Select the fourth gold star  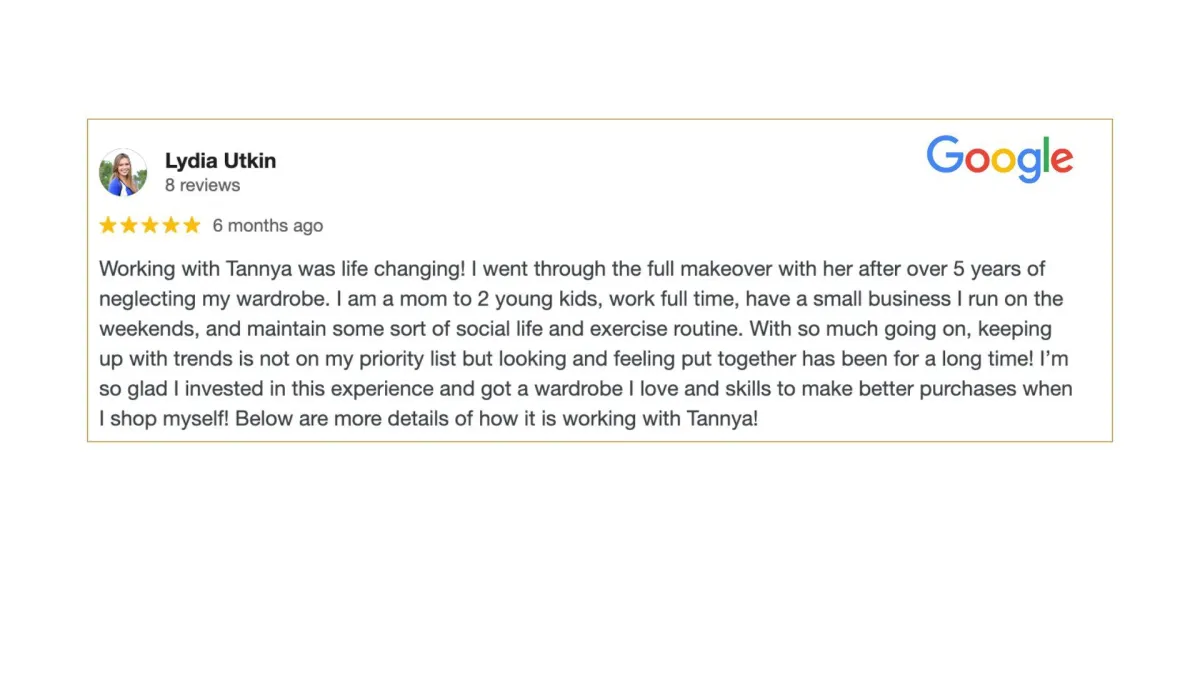pyautogui.click(x=171, y=225)
